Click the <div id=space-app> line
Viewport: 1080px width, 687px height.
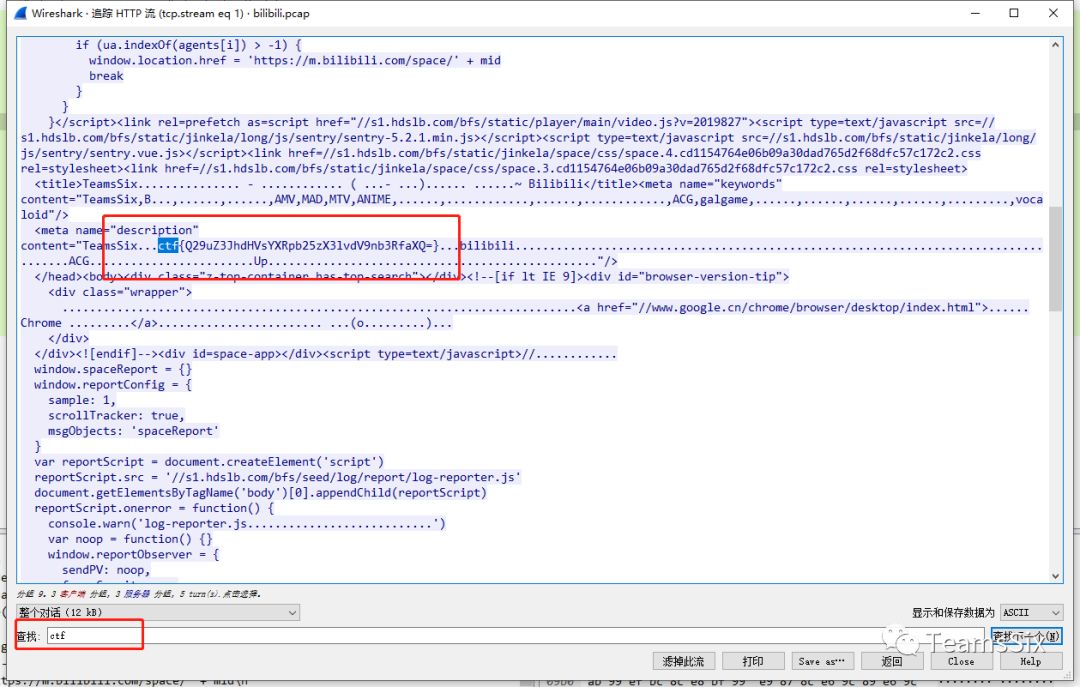(x=325, y=354)
